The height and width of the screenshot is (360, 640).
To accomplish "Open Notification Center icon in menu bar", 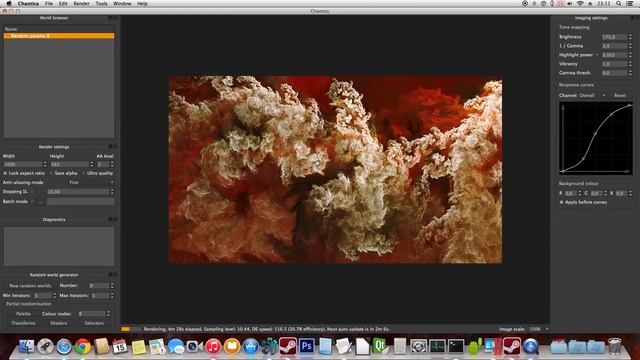I will 630,3.
